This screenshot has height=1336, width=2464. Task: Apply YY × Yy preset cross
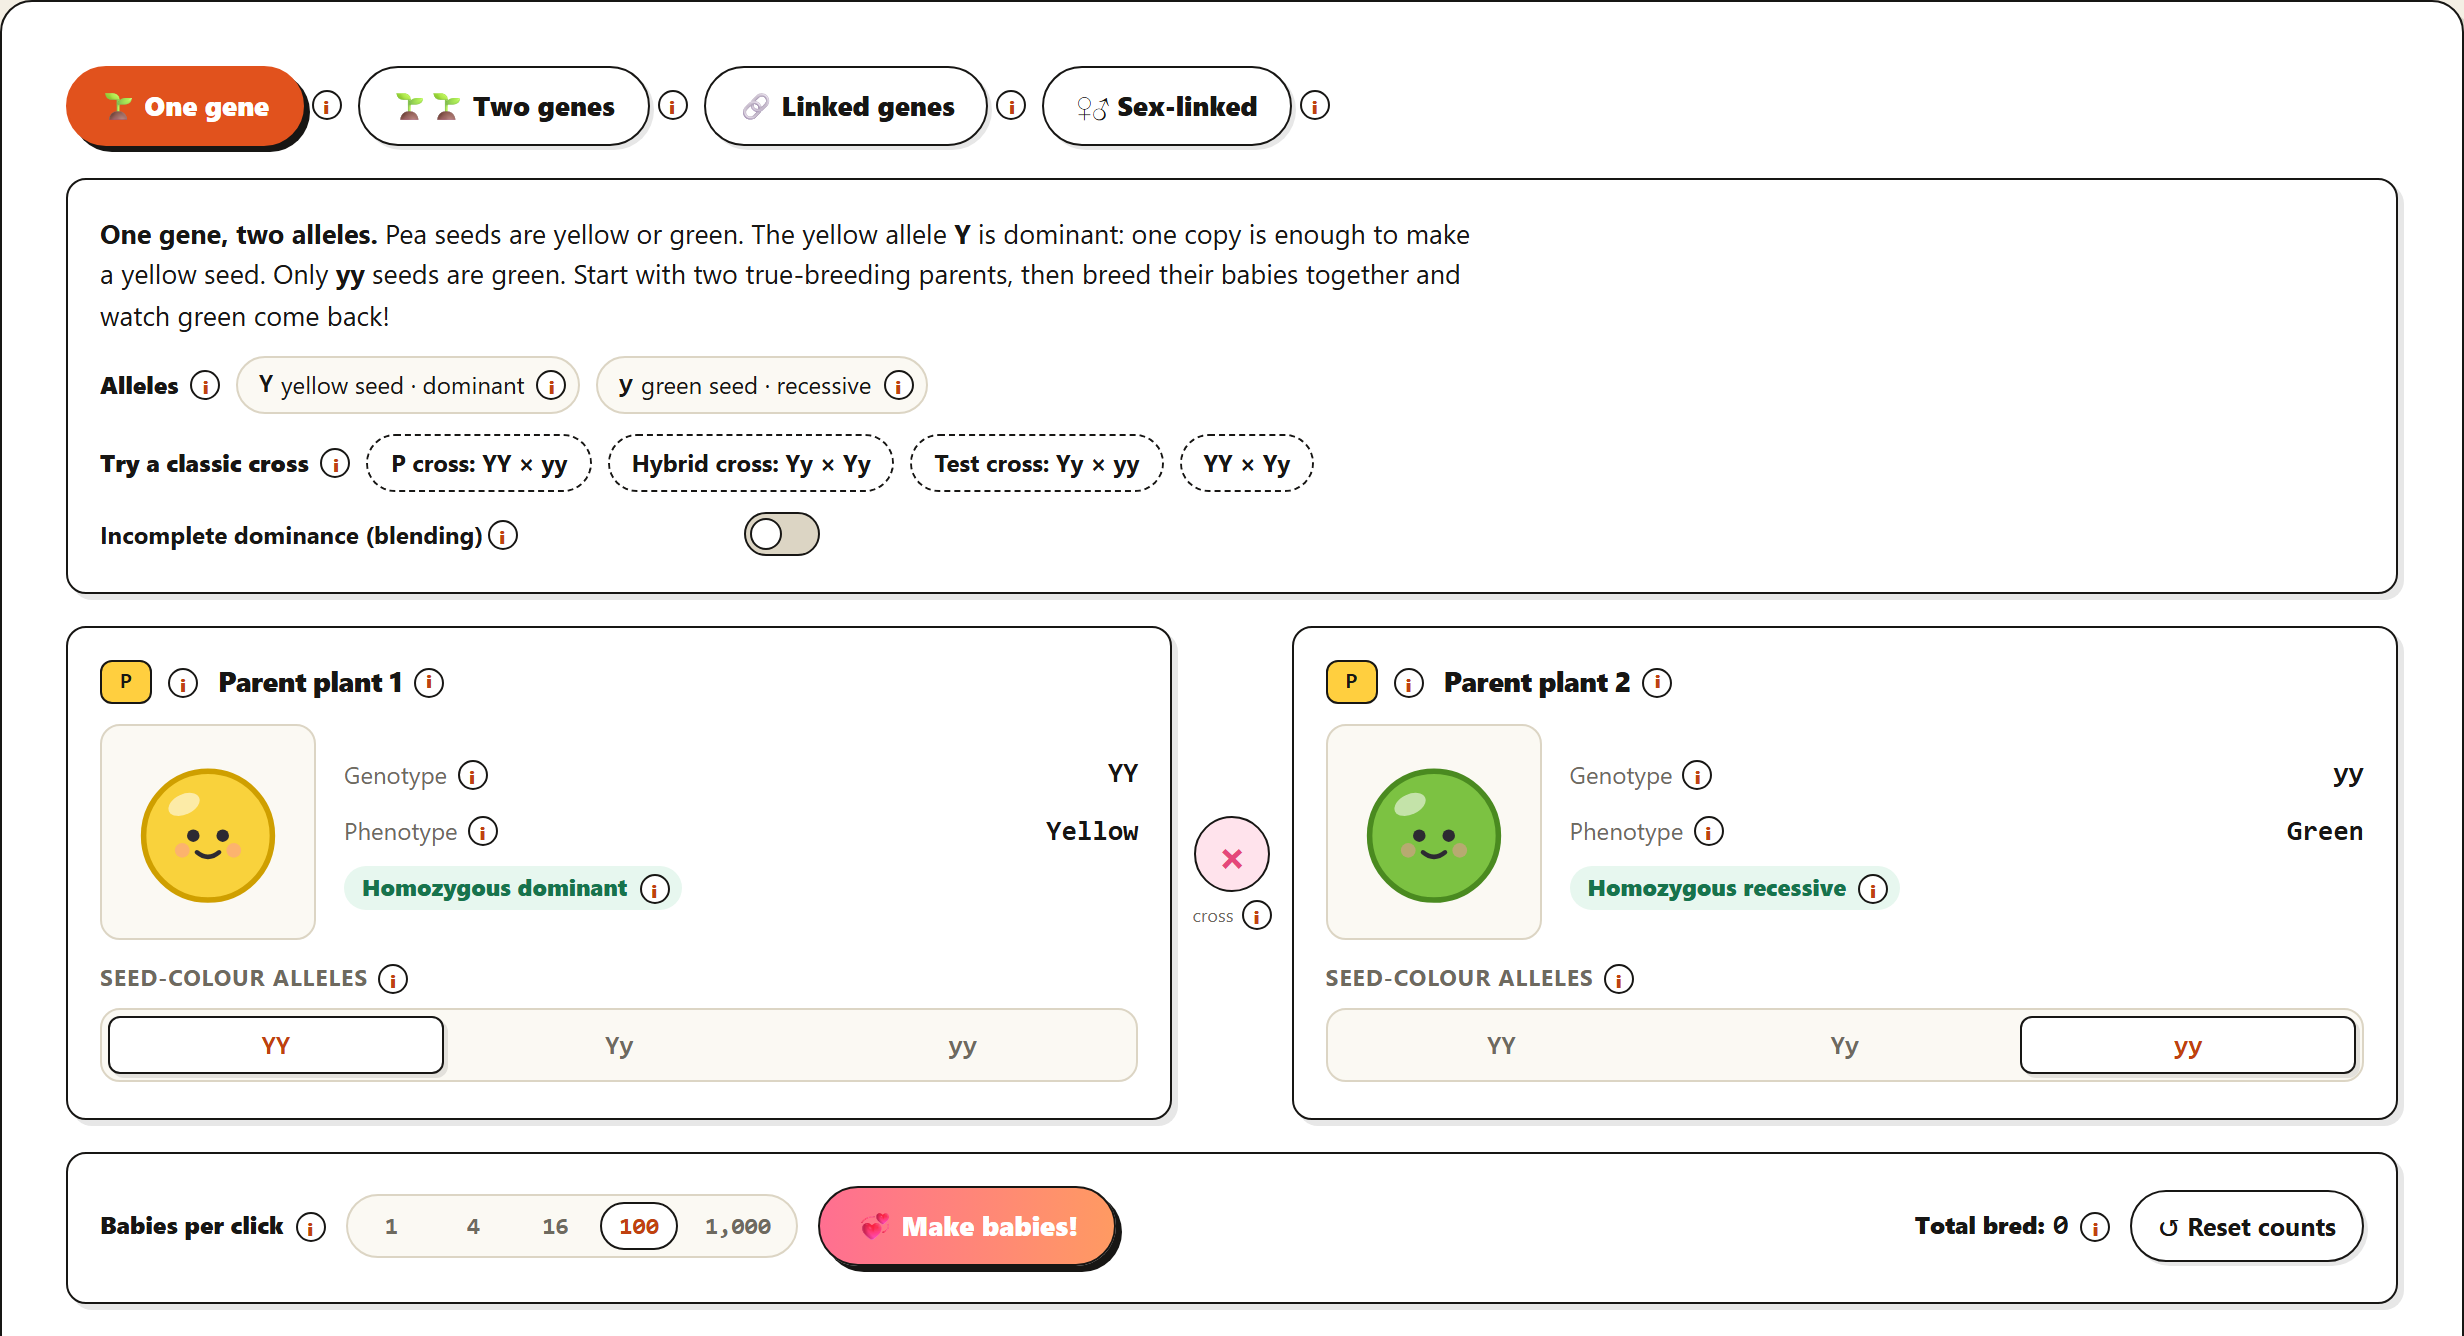pos(1246,464)
